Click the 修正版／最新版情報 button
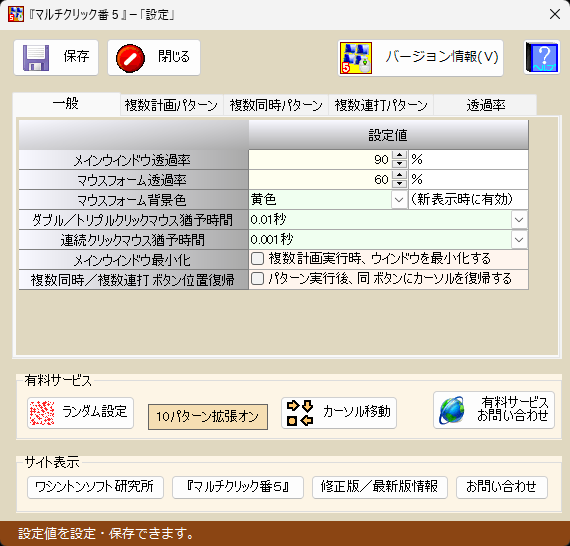Image resolution: width=570 pixels, height=546 pixels. tap(380, 487)
